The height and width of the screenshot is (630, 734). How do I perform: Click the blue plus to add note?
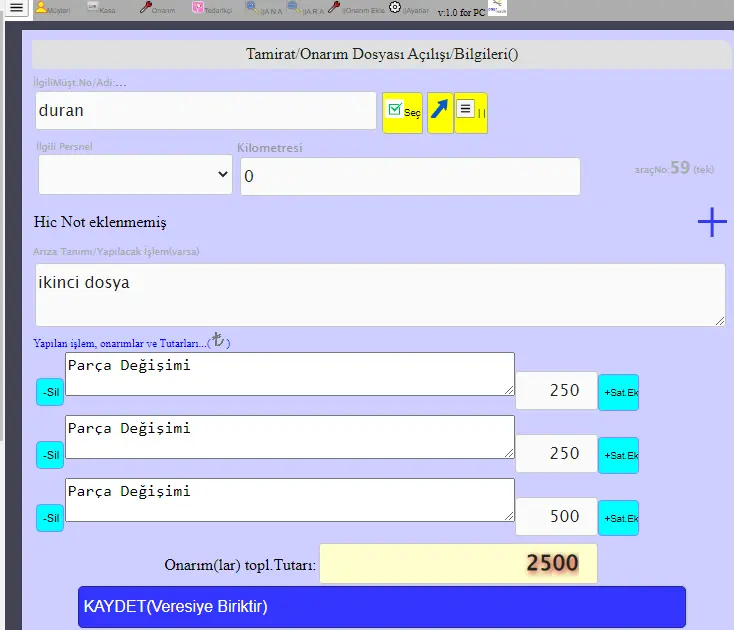[x=711, y=222]
